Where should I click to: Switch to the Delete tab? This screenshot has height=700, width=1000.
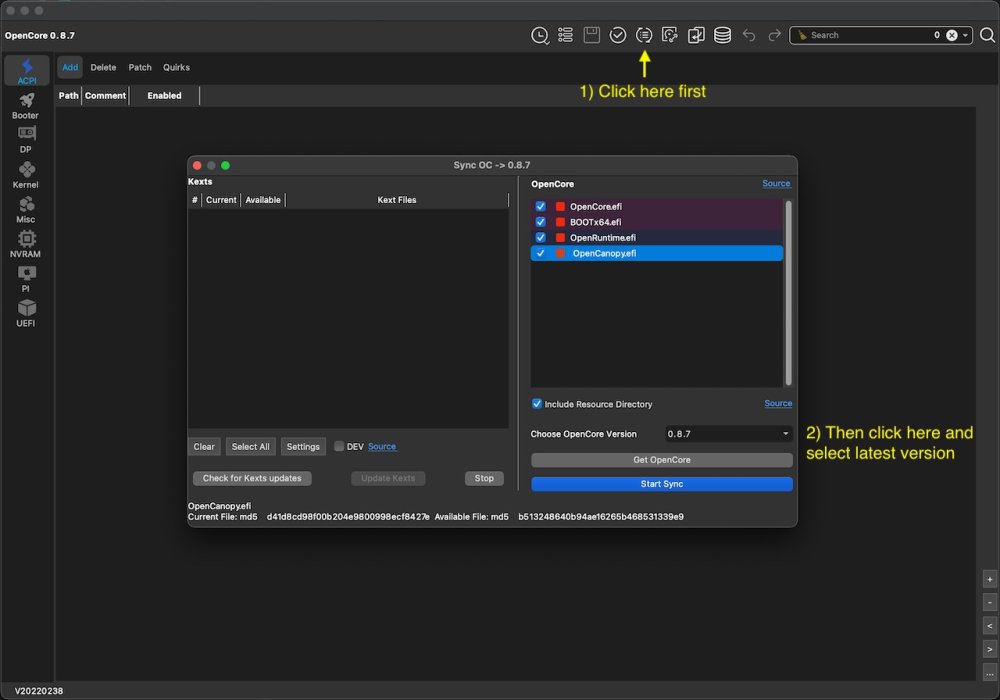pos(103,67)
